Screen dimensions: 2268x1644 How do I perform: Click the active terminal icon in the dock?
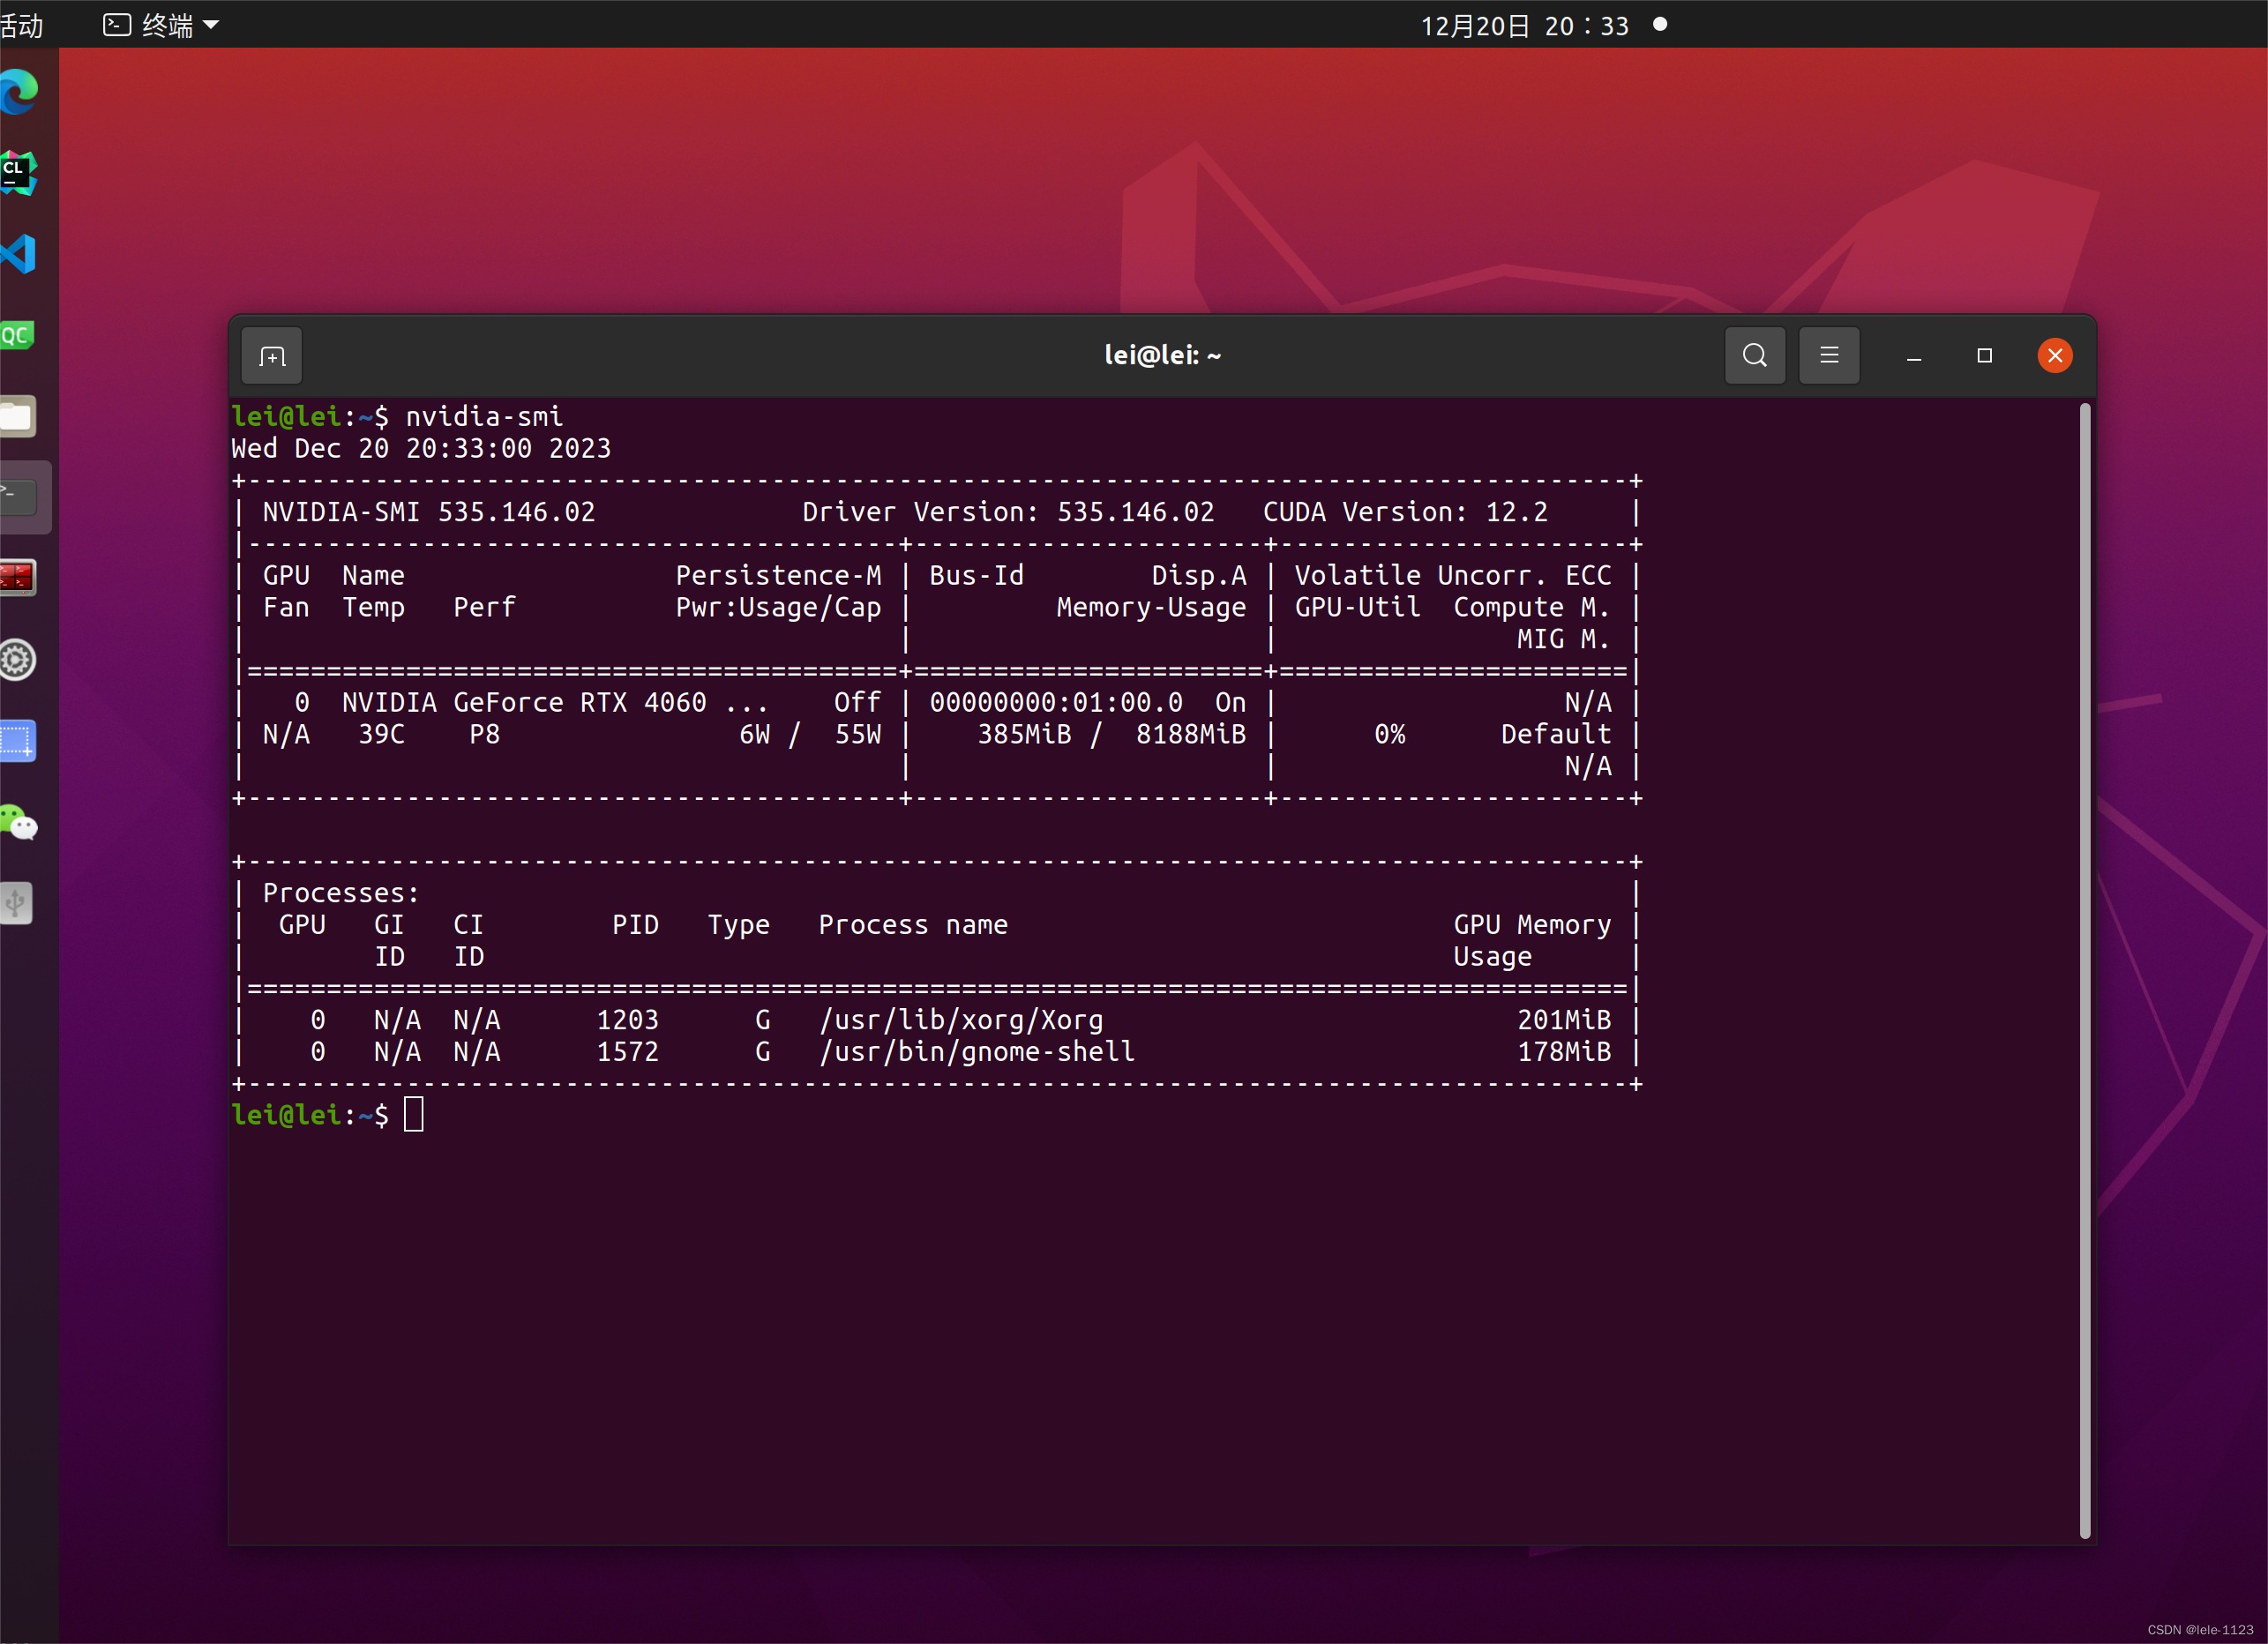click(x=18, y=497)
